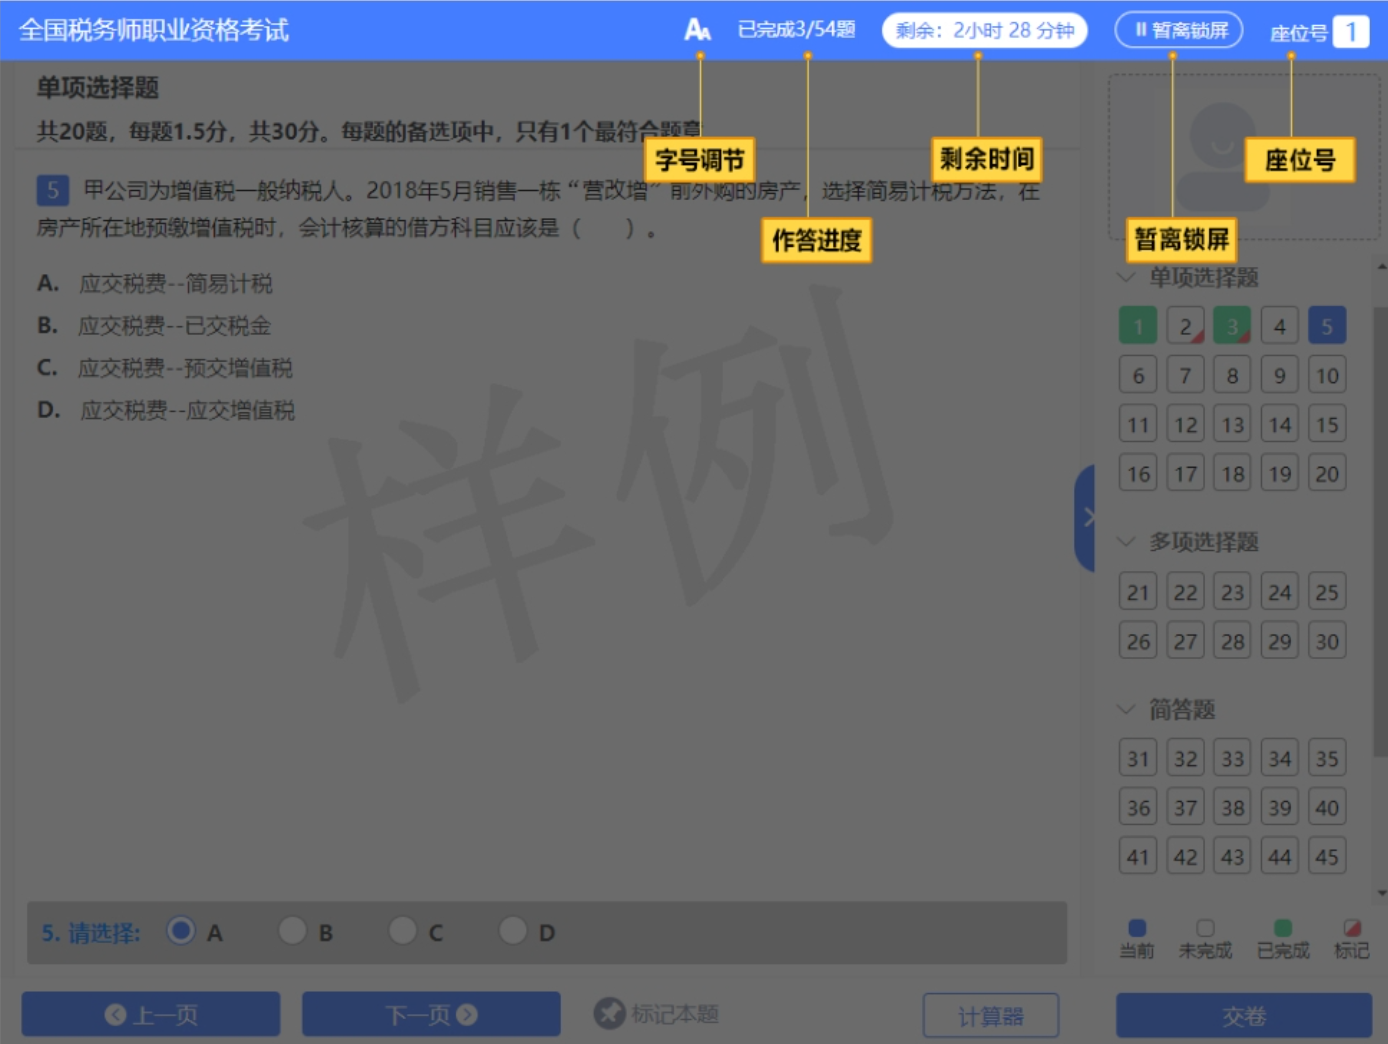Collapse the 单项选择题 section
This screenshot has height=1044, width=1388.
click(x=1127, y=277)
